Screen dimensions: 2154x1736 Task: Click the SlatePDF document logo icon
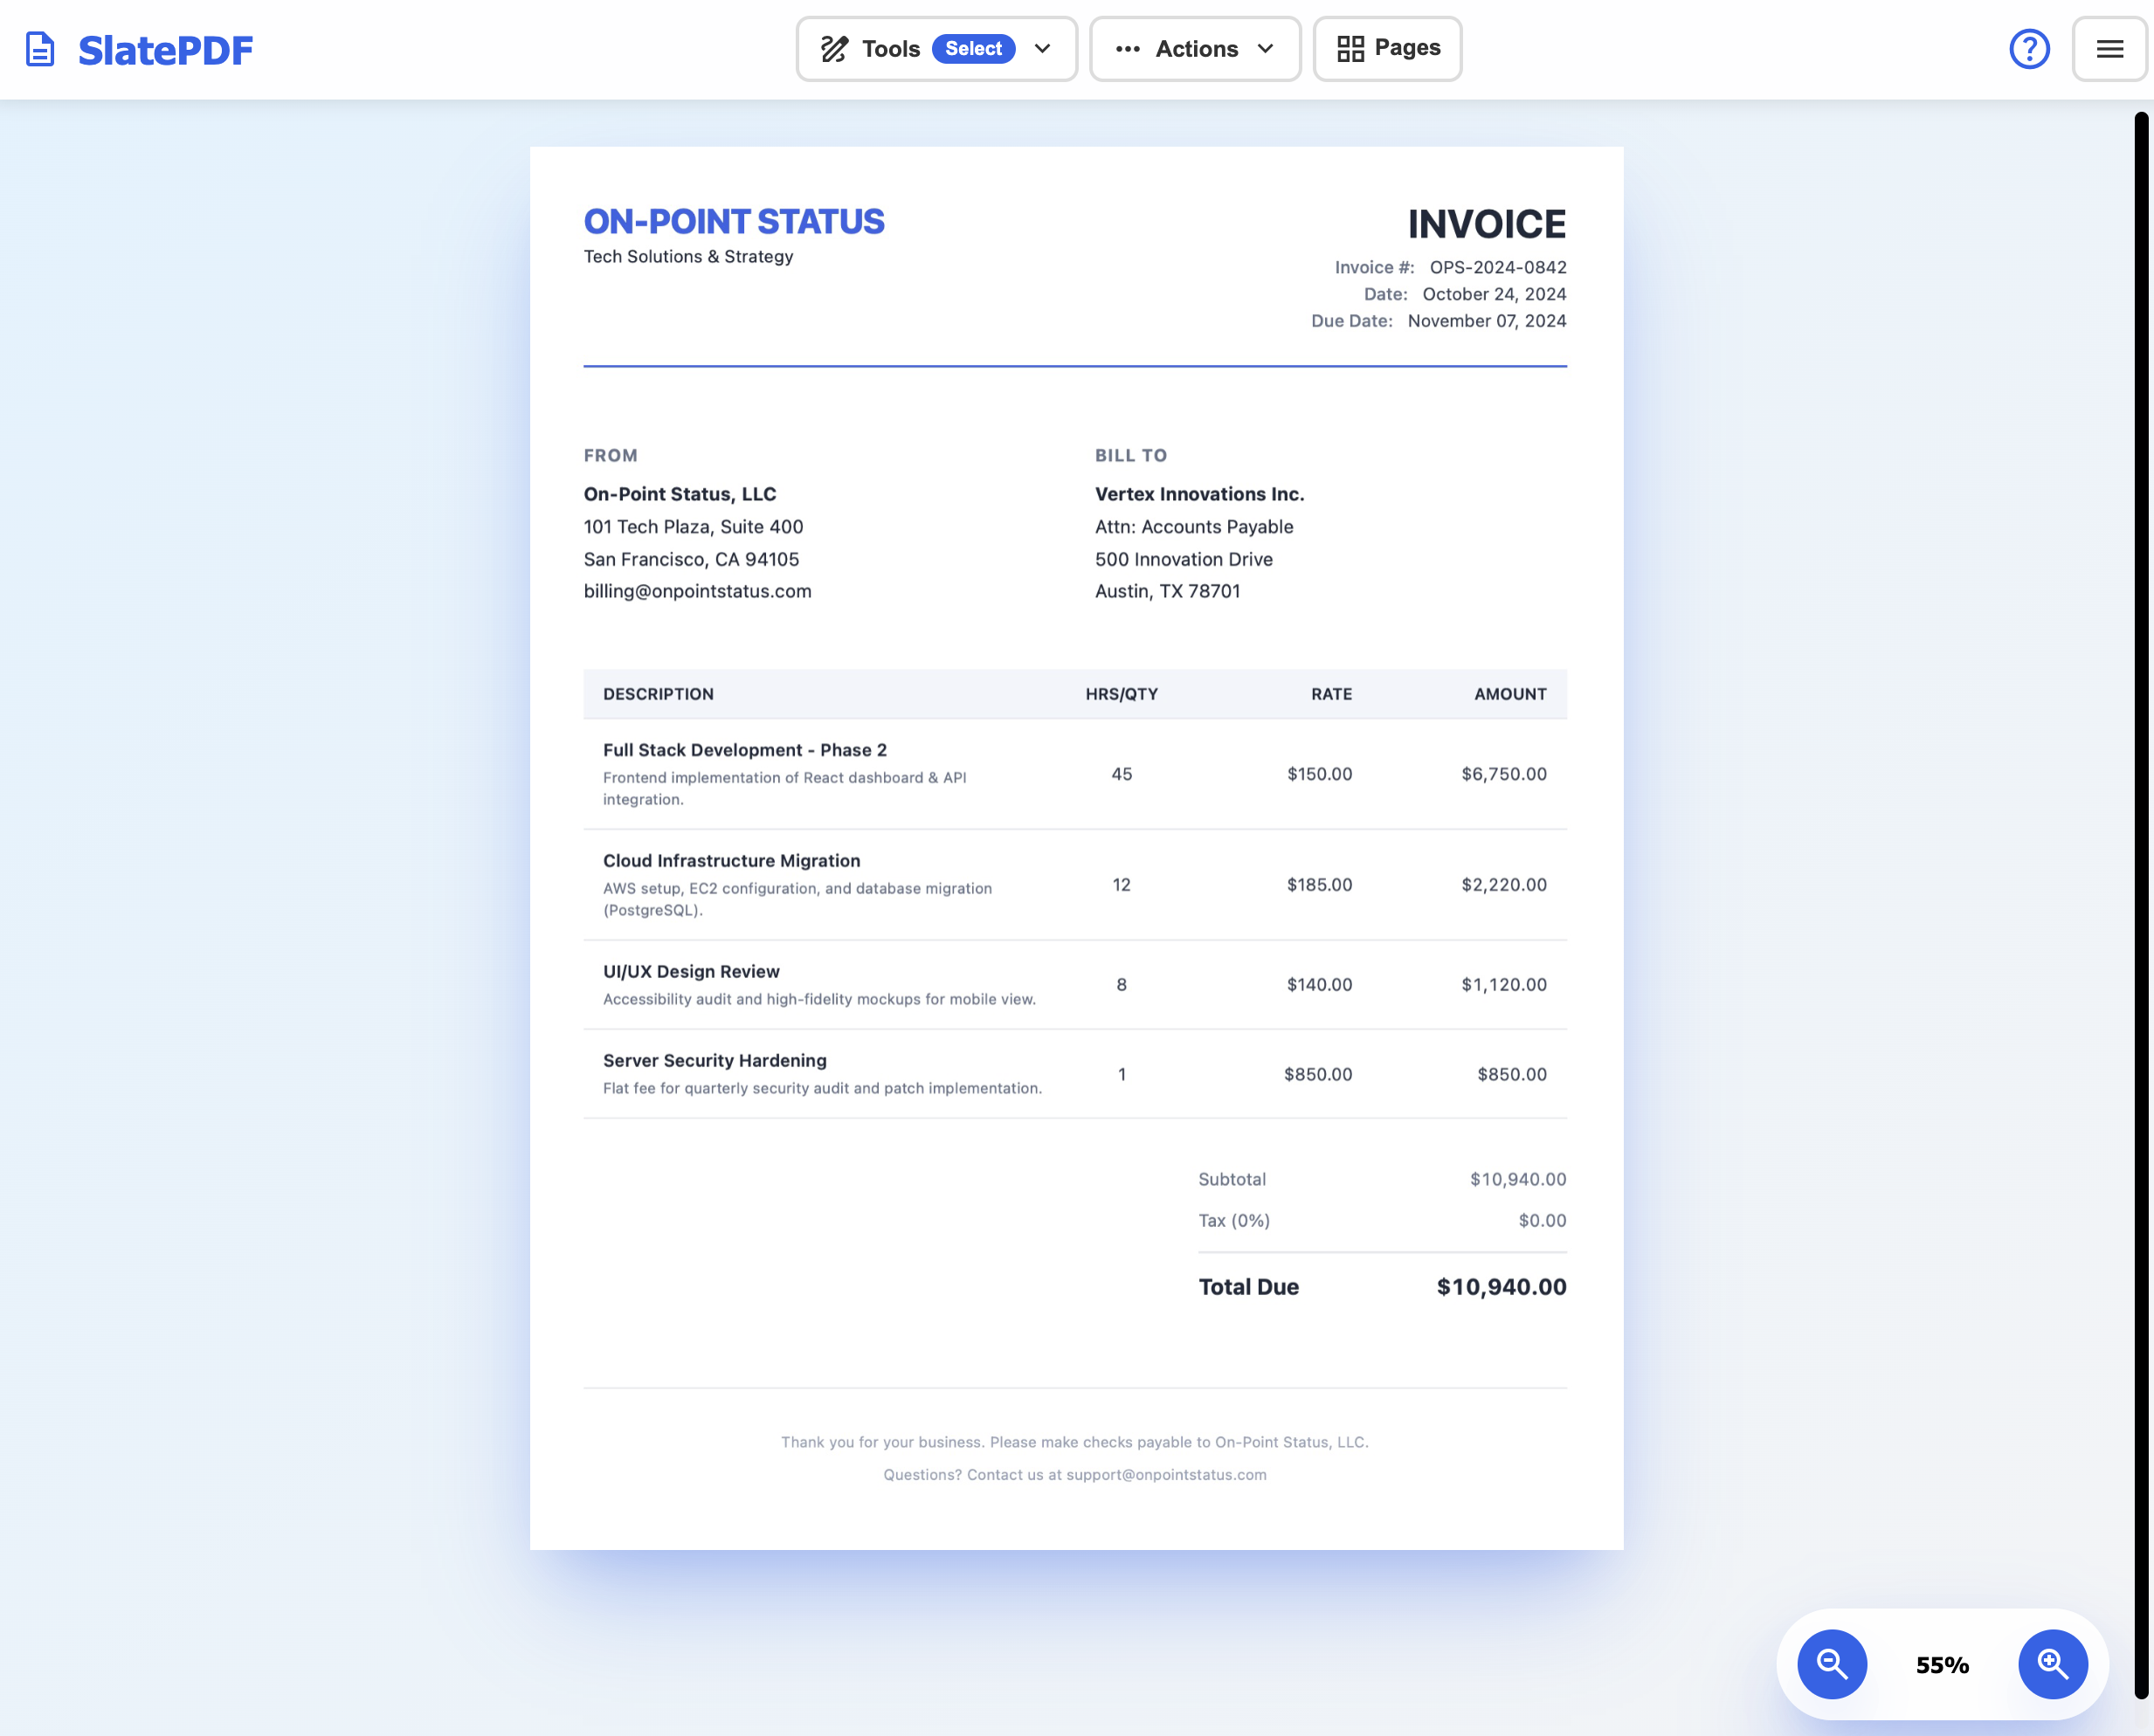(x=40, y=48)
